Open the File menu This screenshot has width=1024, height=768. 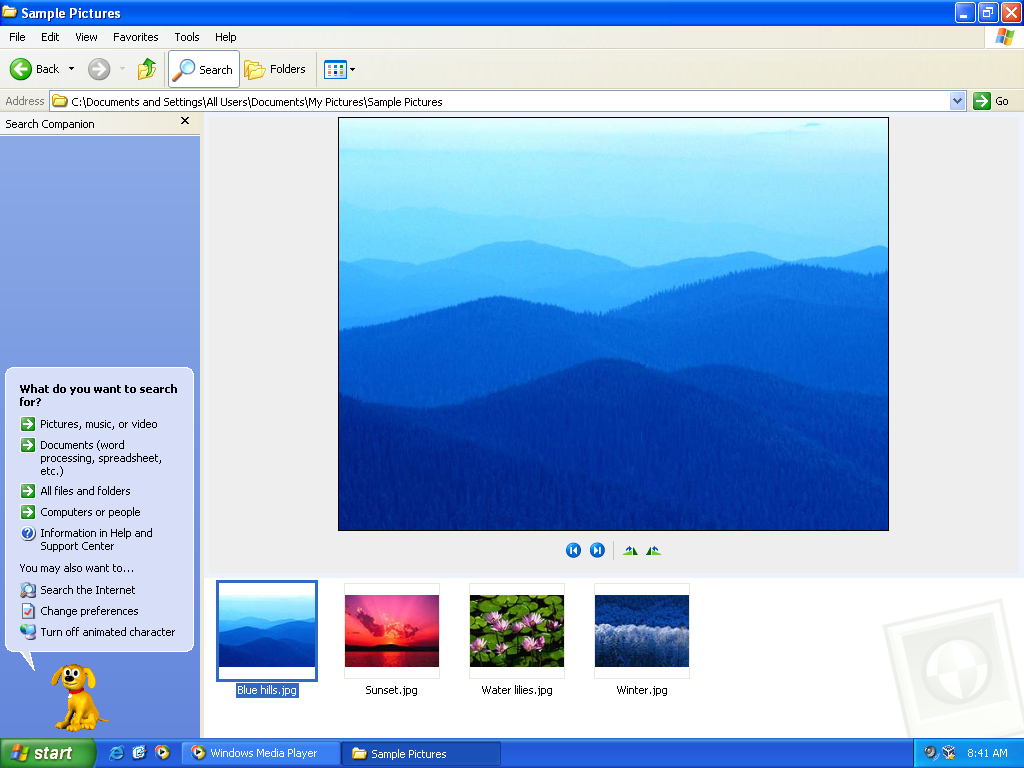(x=17, y=37)
